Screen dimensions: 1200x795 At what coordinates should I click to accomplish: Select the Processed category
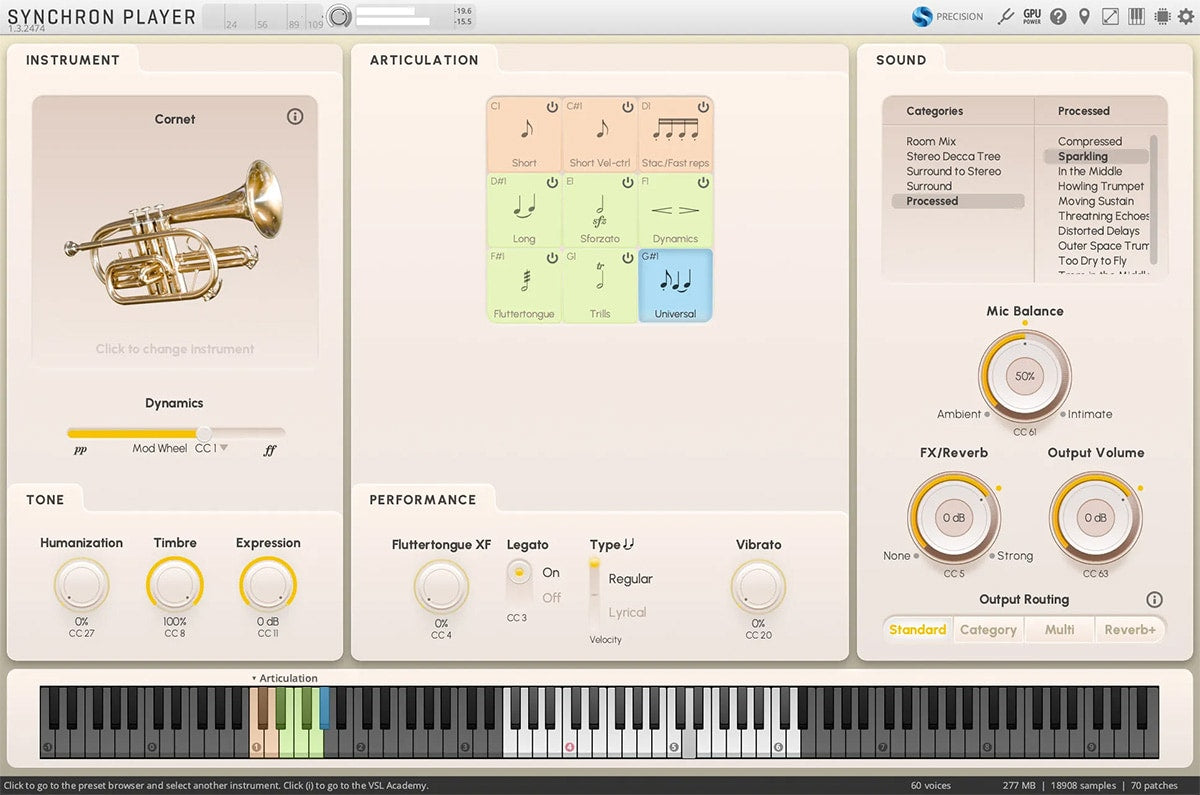pos(958,201)
